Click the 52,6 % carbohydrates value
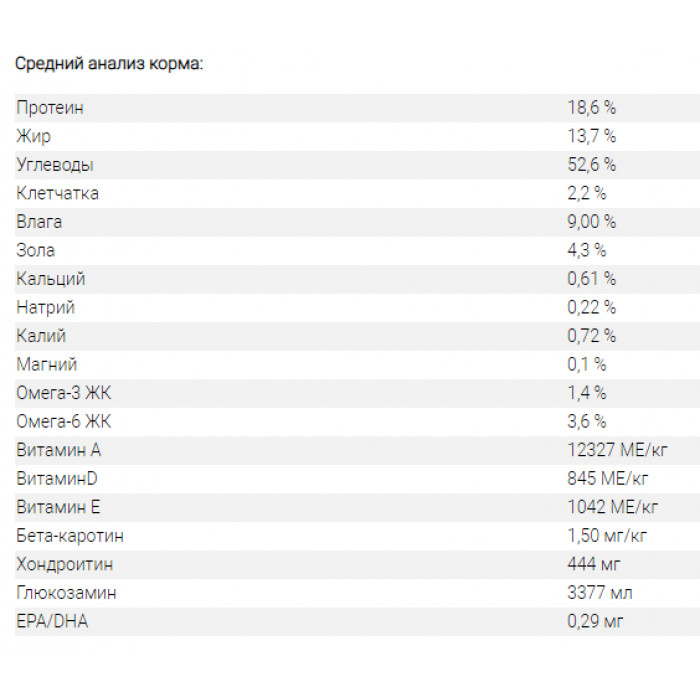Viewport: 700px width, 700px height. click(x=592, y=165)
